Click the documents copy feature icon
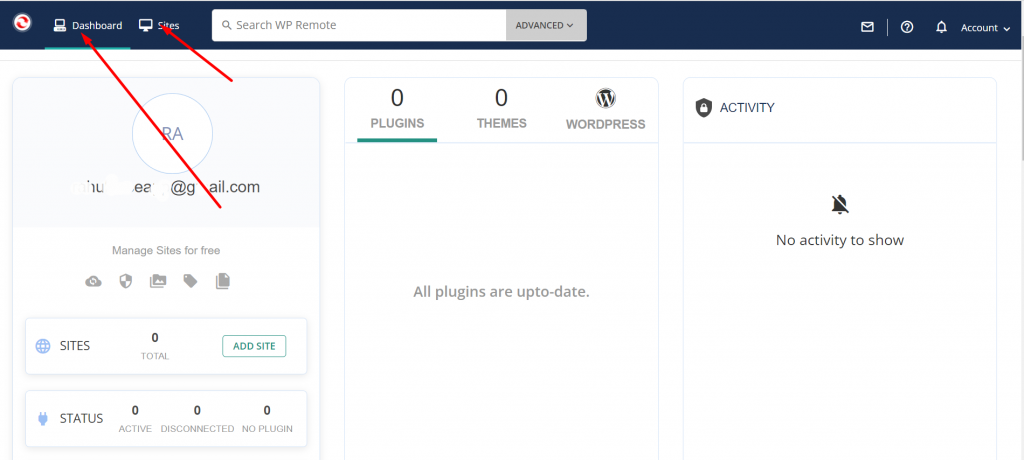 point(223,281)
